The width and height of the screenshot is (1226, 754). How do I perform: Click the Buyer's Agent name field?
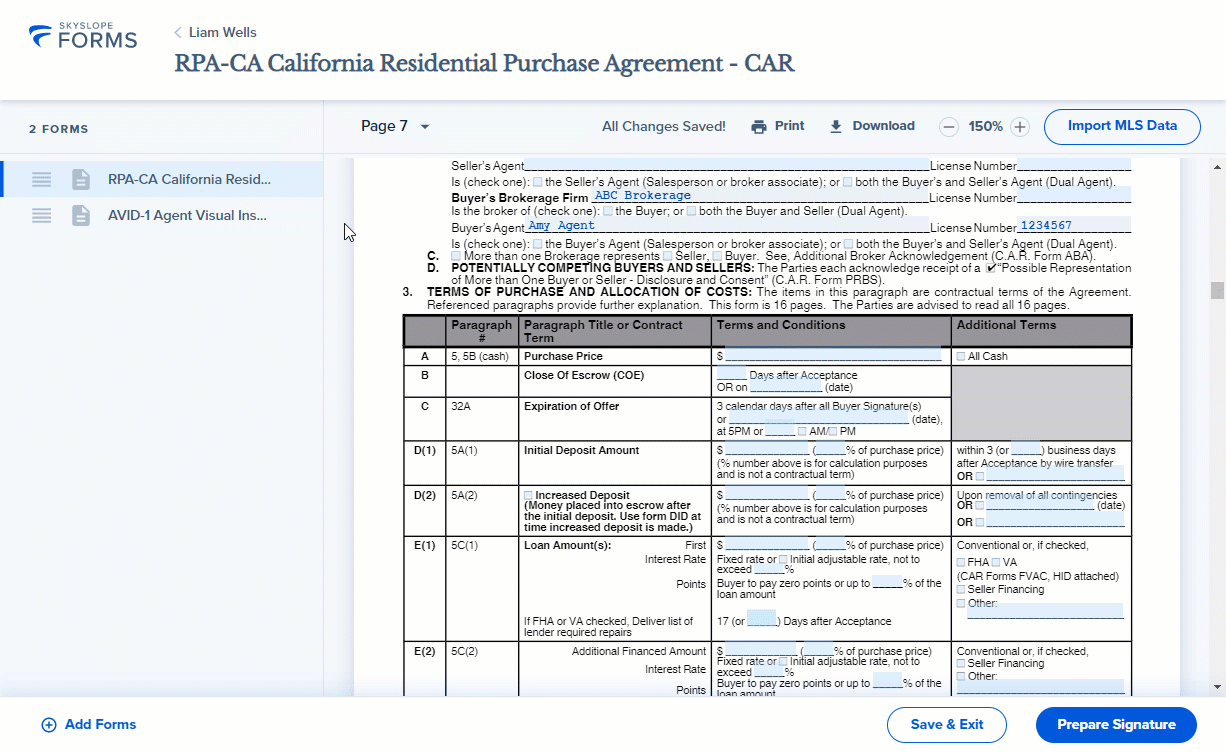coord(727,226)
